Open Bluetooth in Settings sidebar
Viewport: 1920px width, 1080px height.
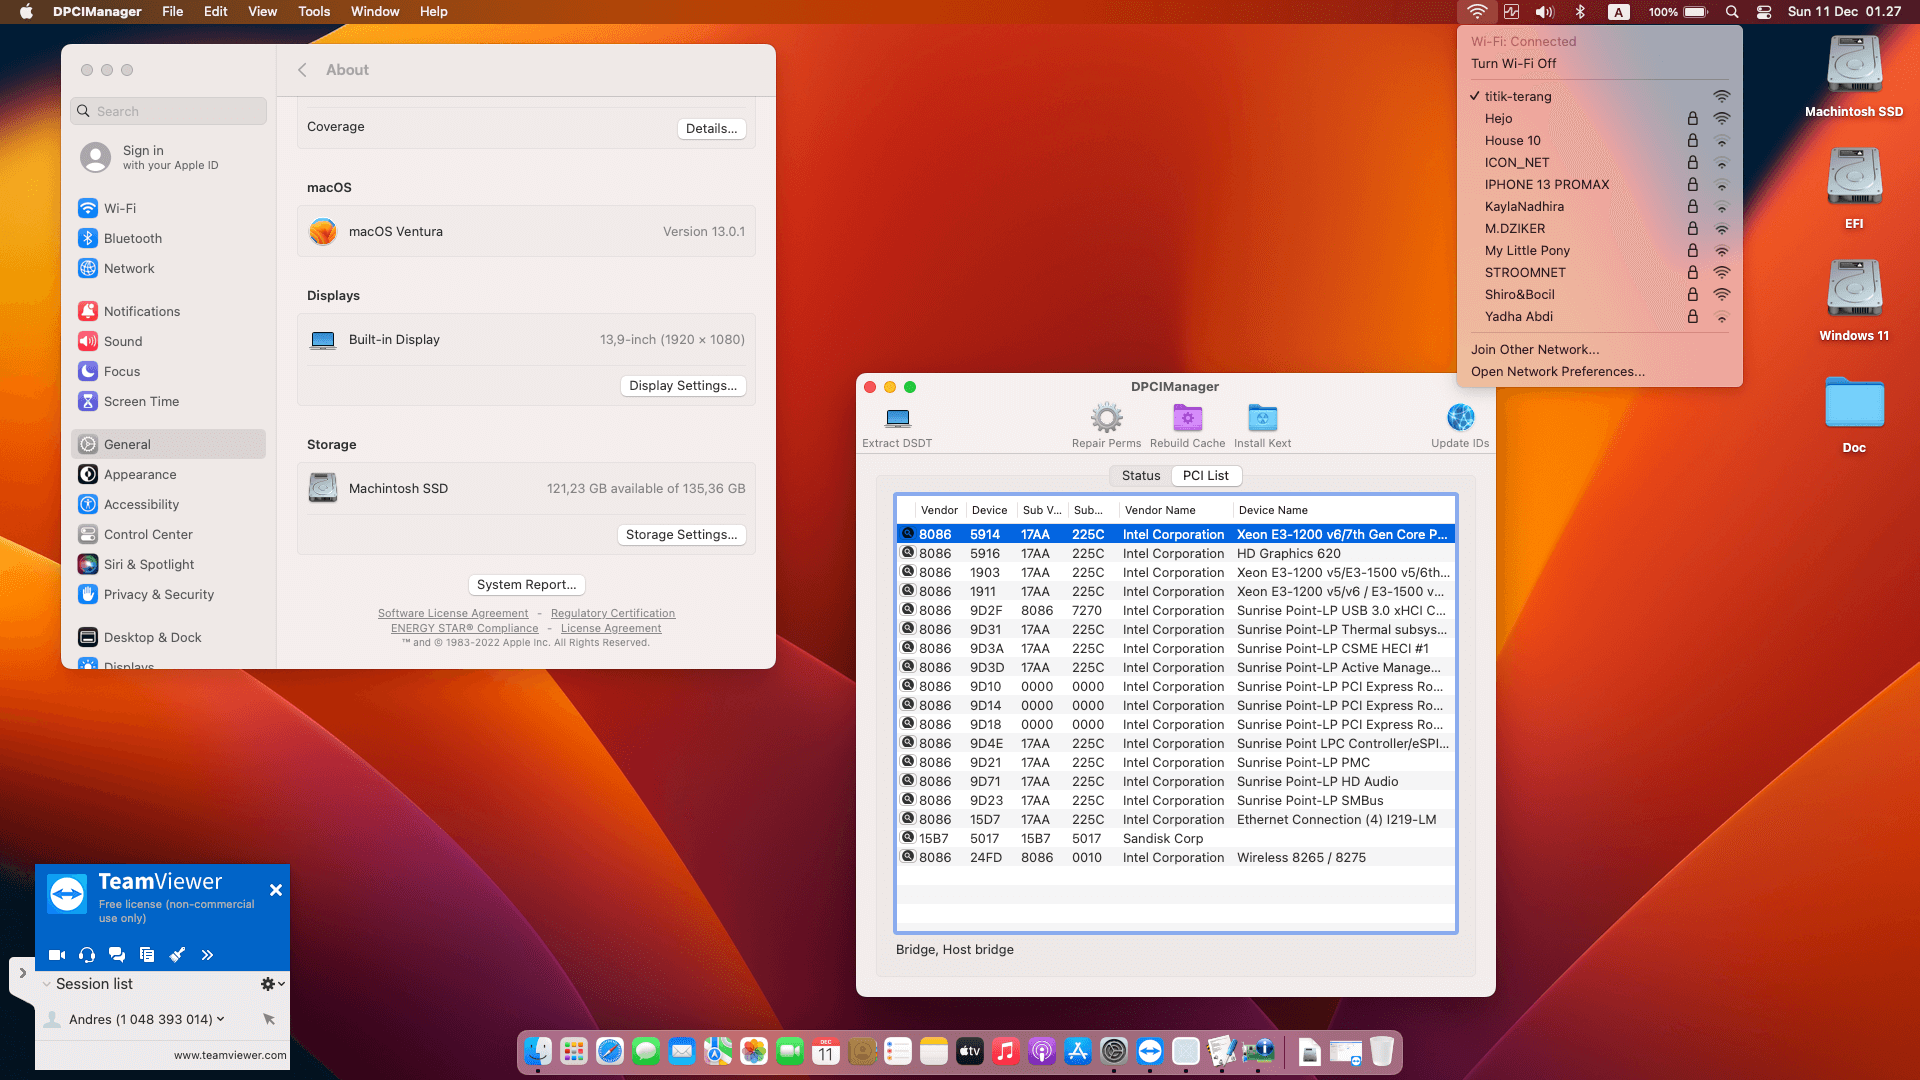(168, 238)
